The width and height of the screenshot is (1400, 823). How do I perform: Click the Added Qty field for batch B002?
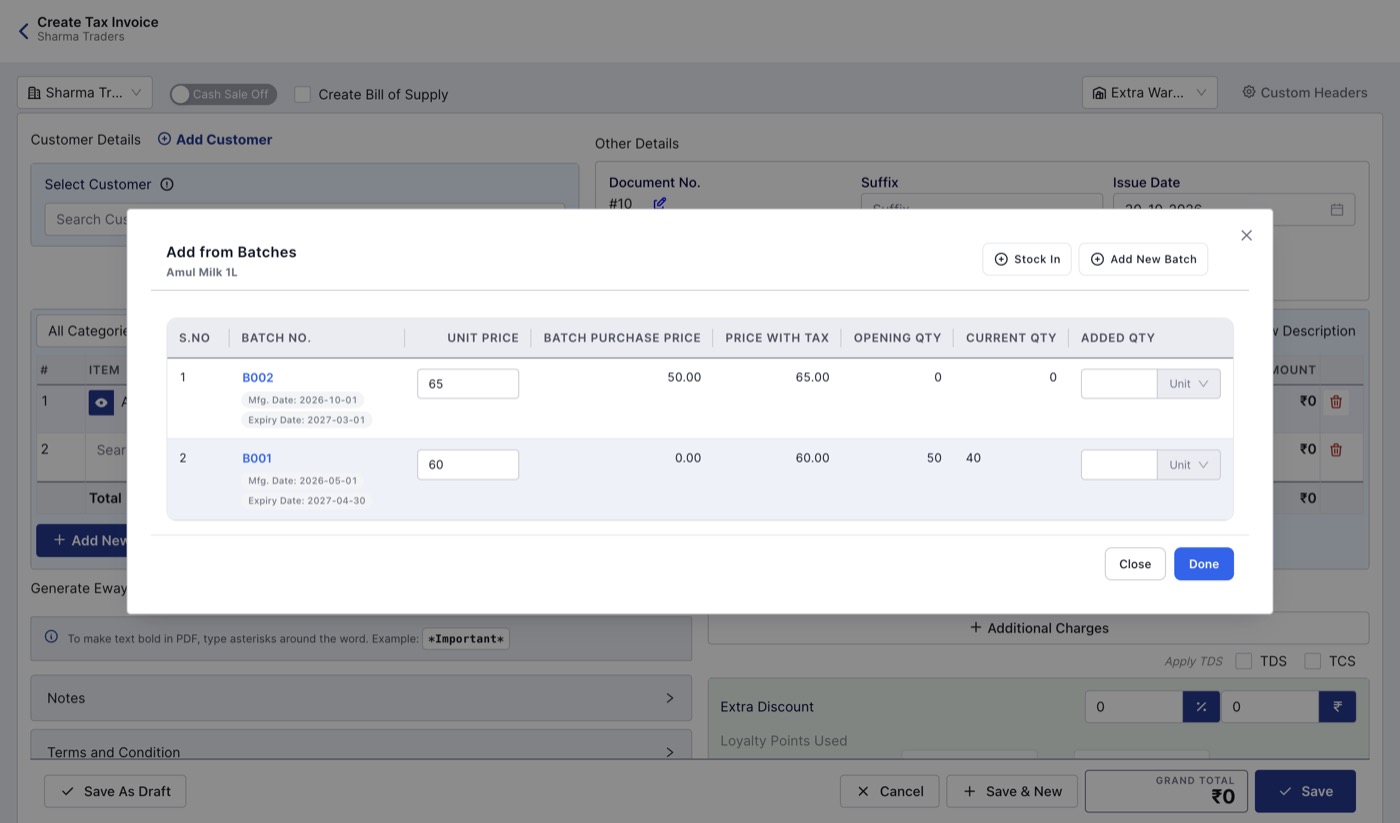tap(1119, 384)
